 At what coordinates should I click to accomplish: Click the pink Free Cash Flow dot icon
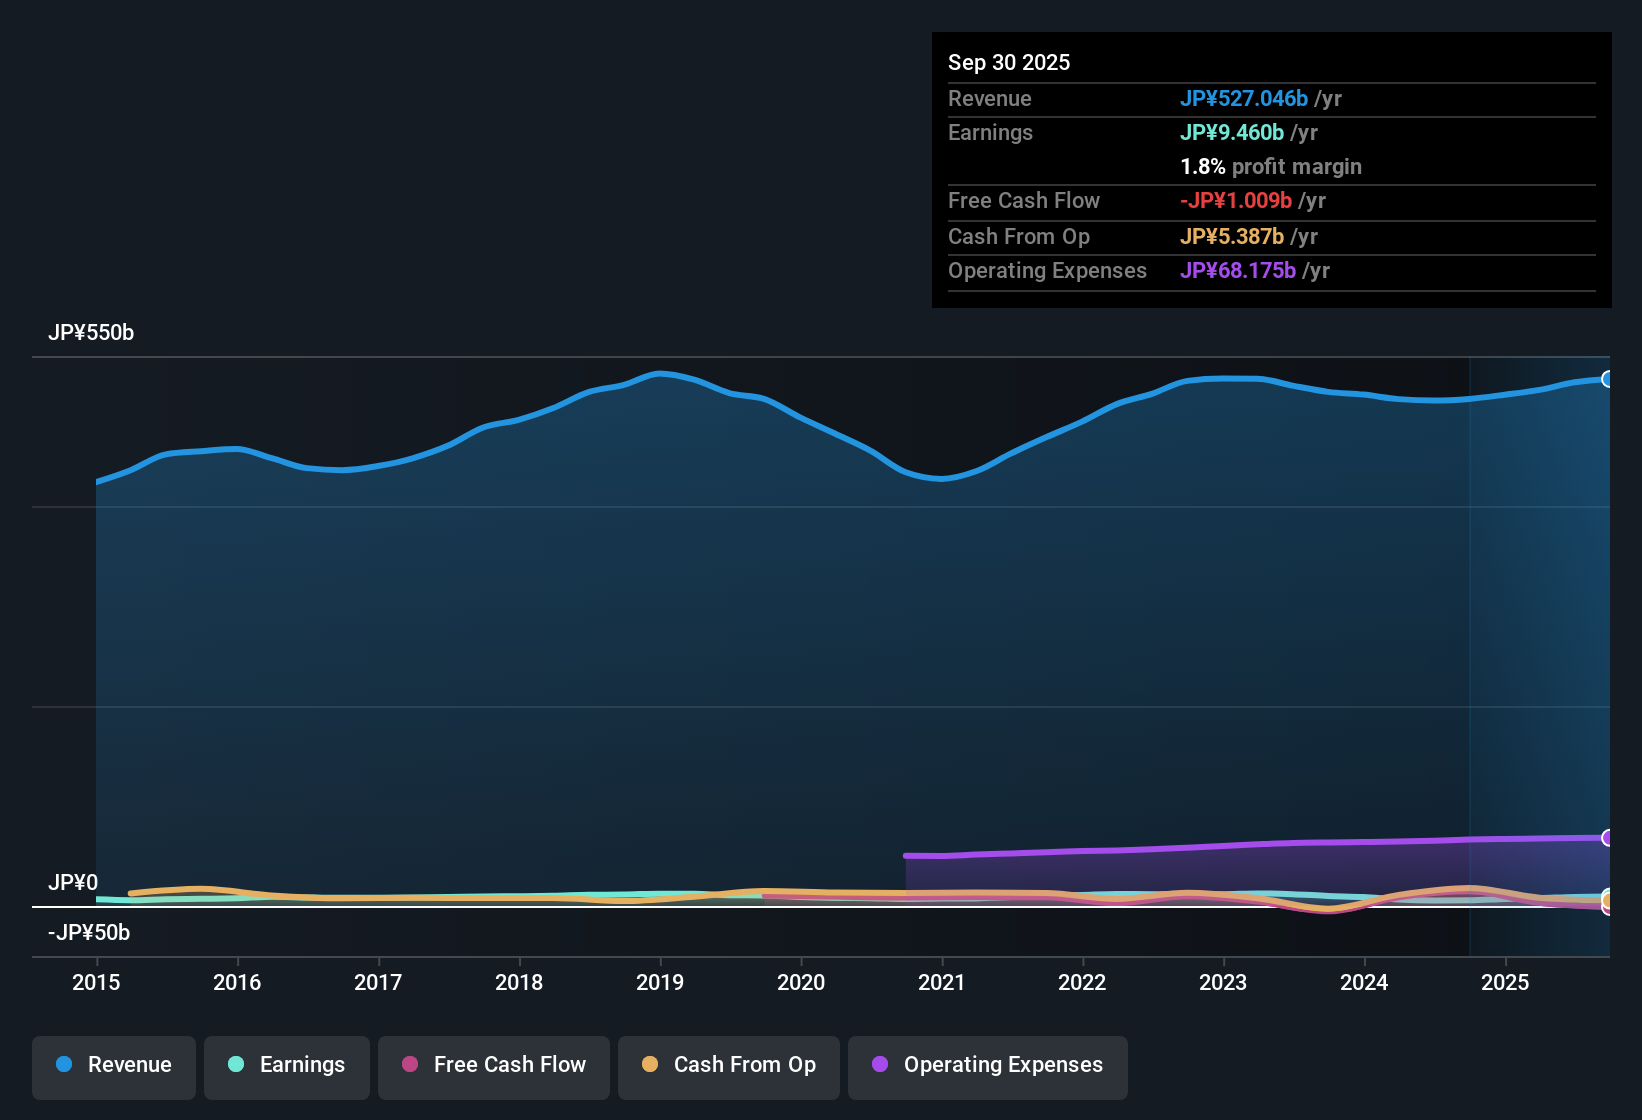pyautogui.click(x=409, y=1065)
